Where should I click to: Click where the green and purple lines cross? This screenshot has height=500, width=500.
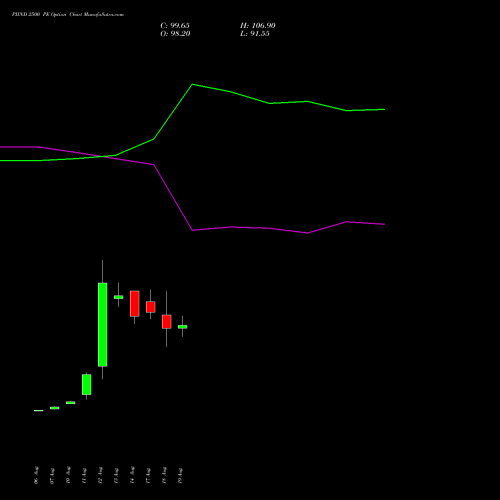tap(102, 156)
